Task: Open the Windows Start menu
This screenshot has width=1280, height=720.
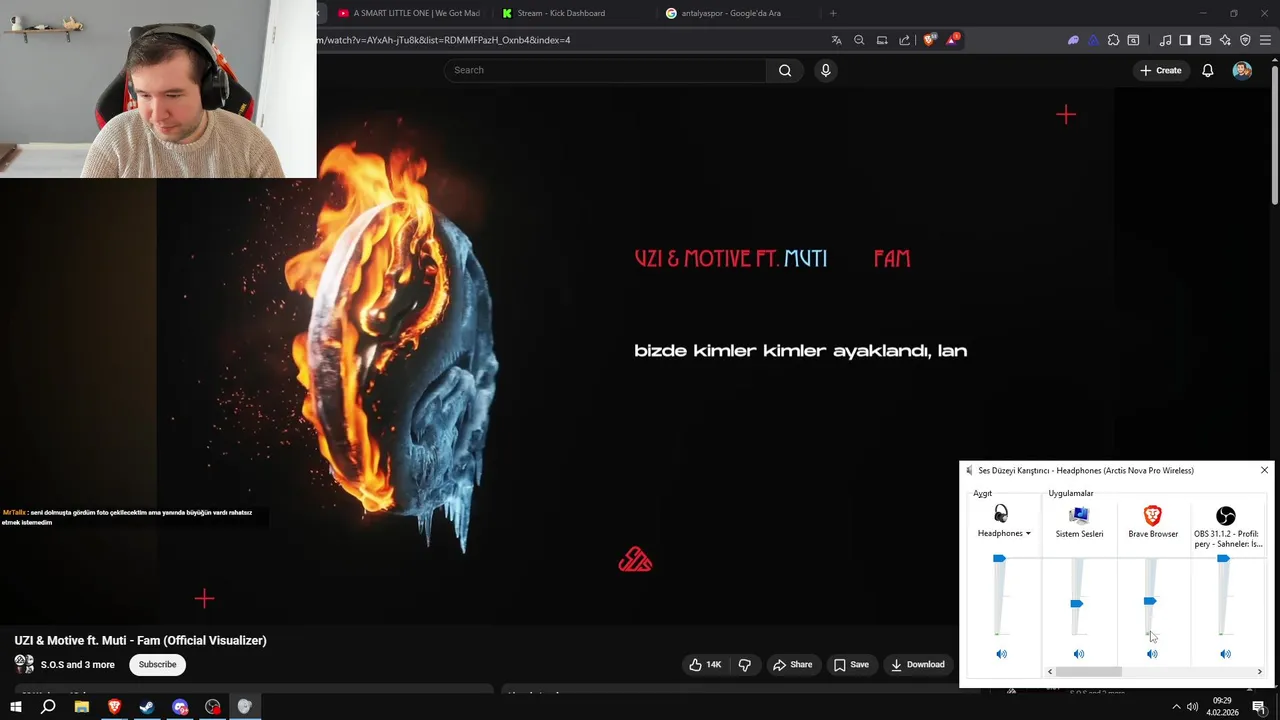Action: (x=15, y=707)
